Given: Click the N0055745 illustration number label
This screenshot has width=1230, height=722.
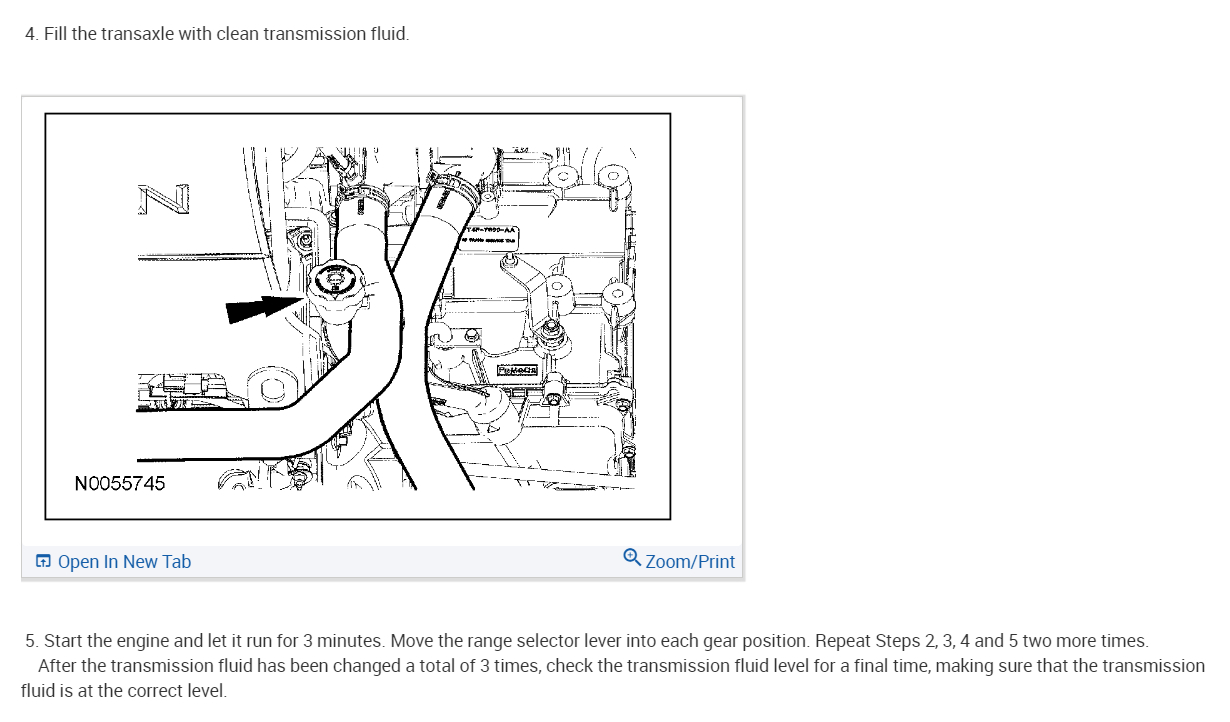Looking at the screenshot, I should [120, 483].
